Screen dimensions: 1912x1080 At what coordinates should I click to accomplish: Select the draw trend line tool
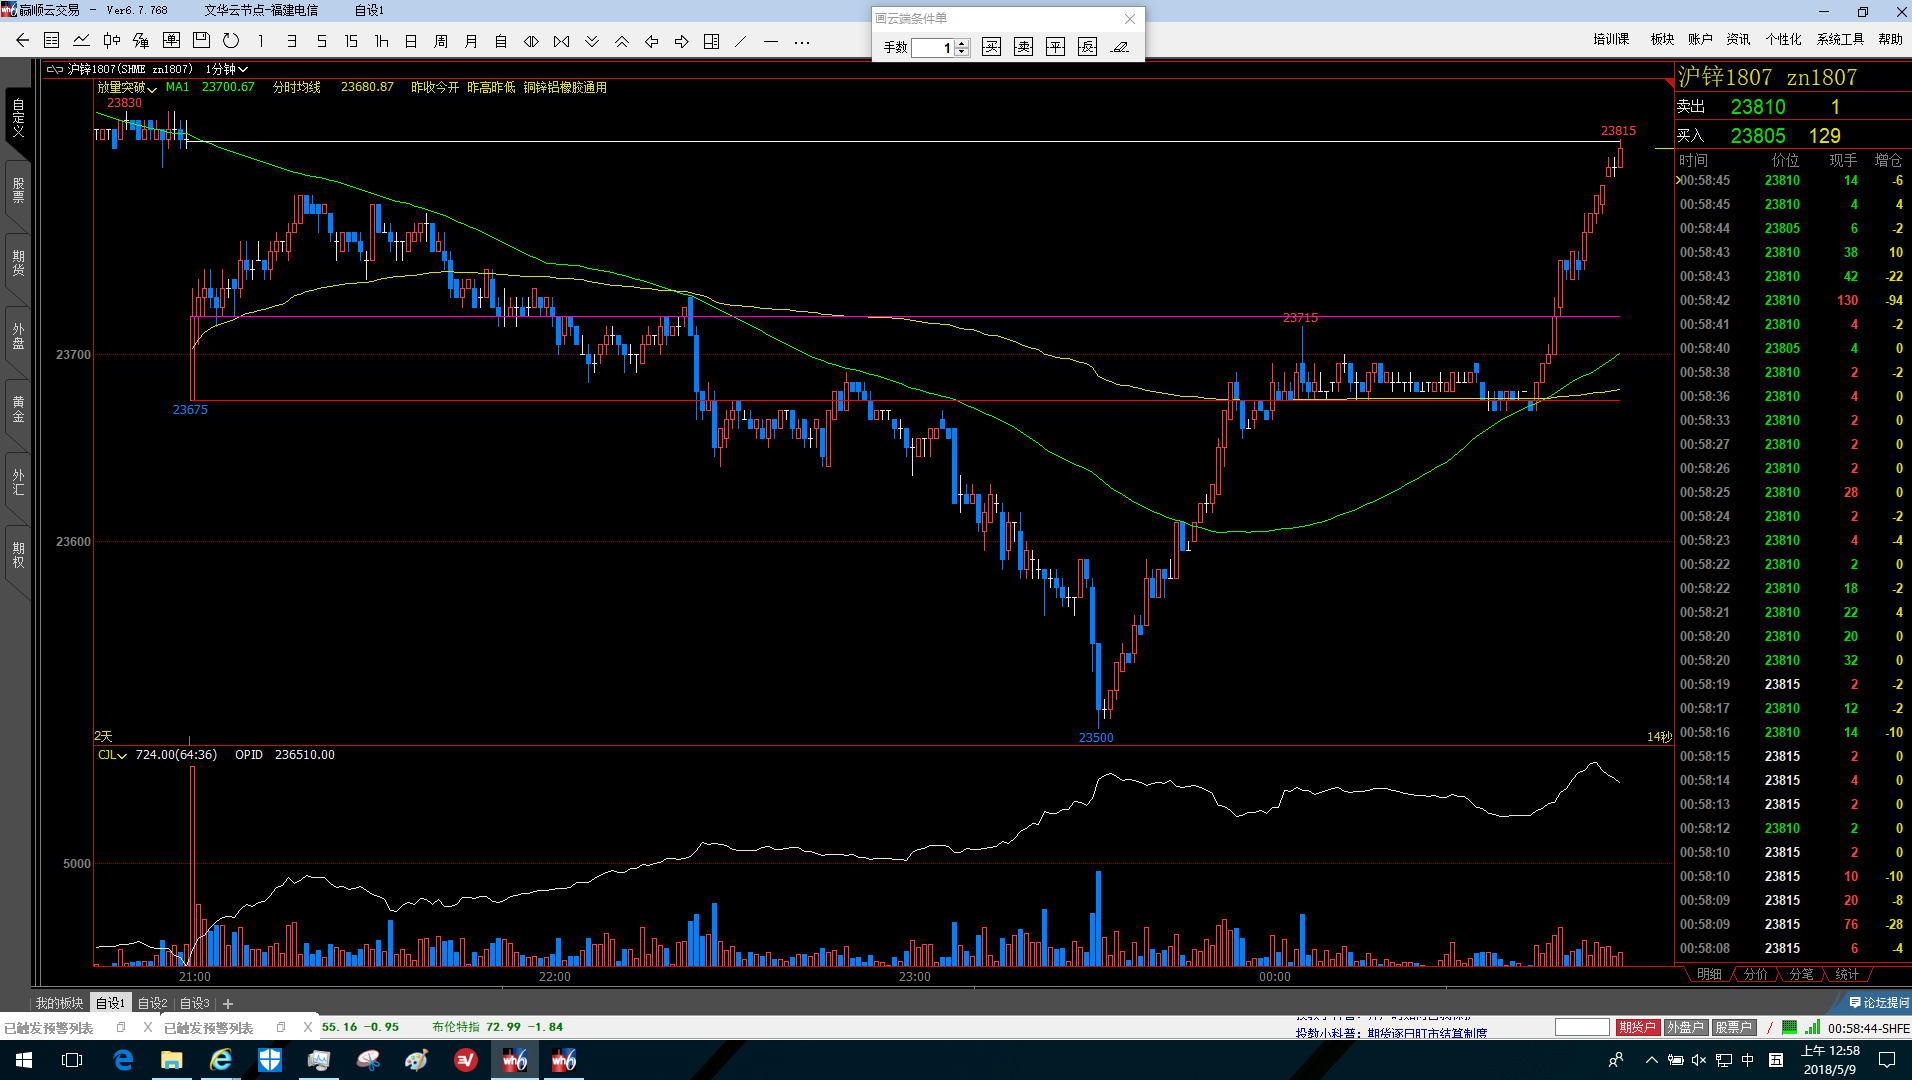pos(741,41)
